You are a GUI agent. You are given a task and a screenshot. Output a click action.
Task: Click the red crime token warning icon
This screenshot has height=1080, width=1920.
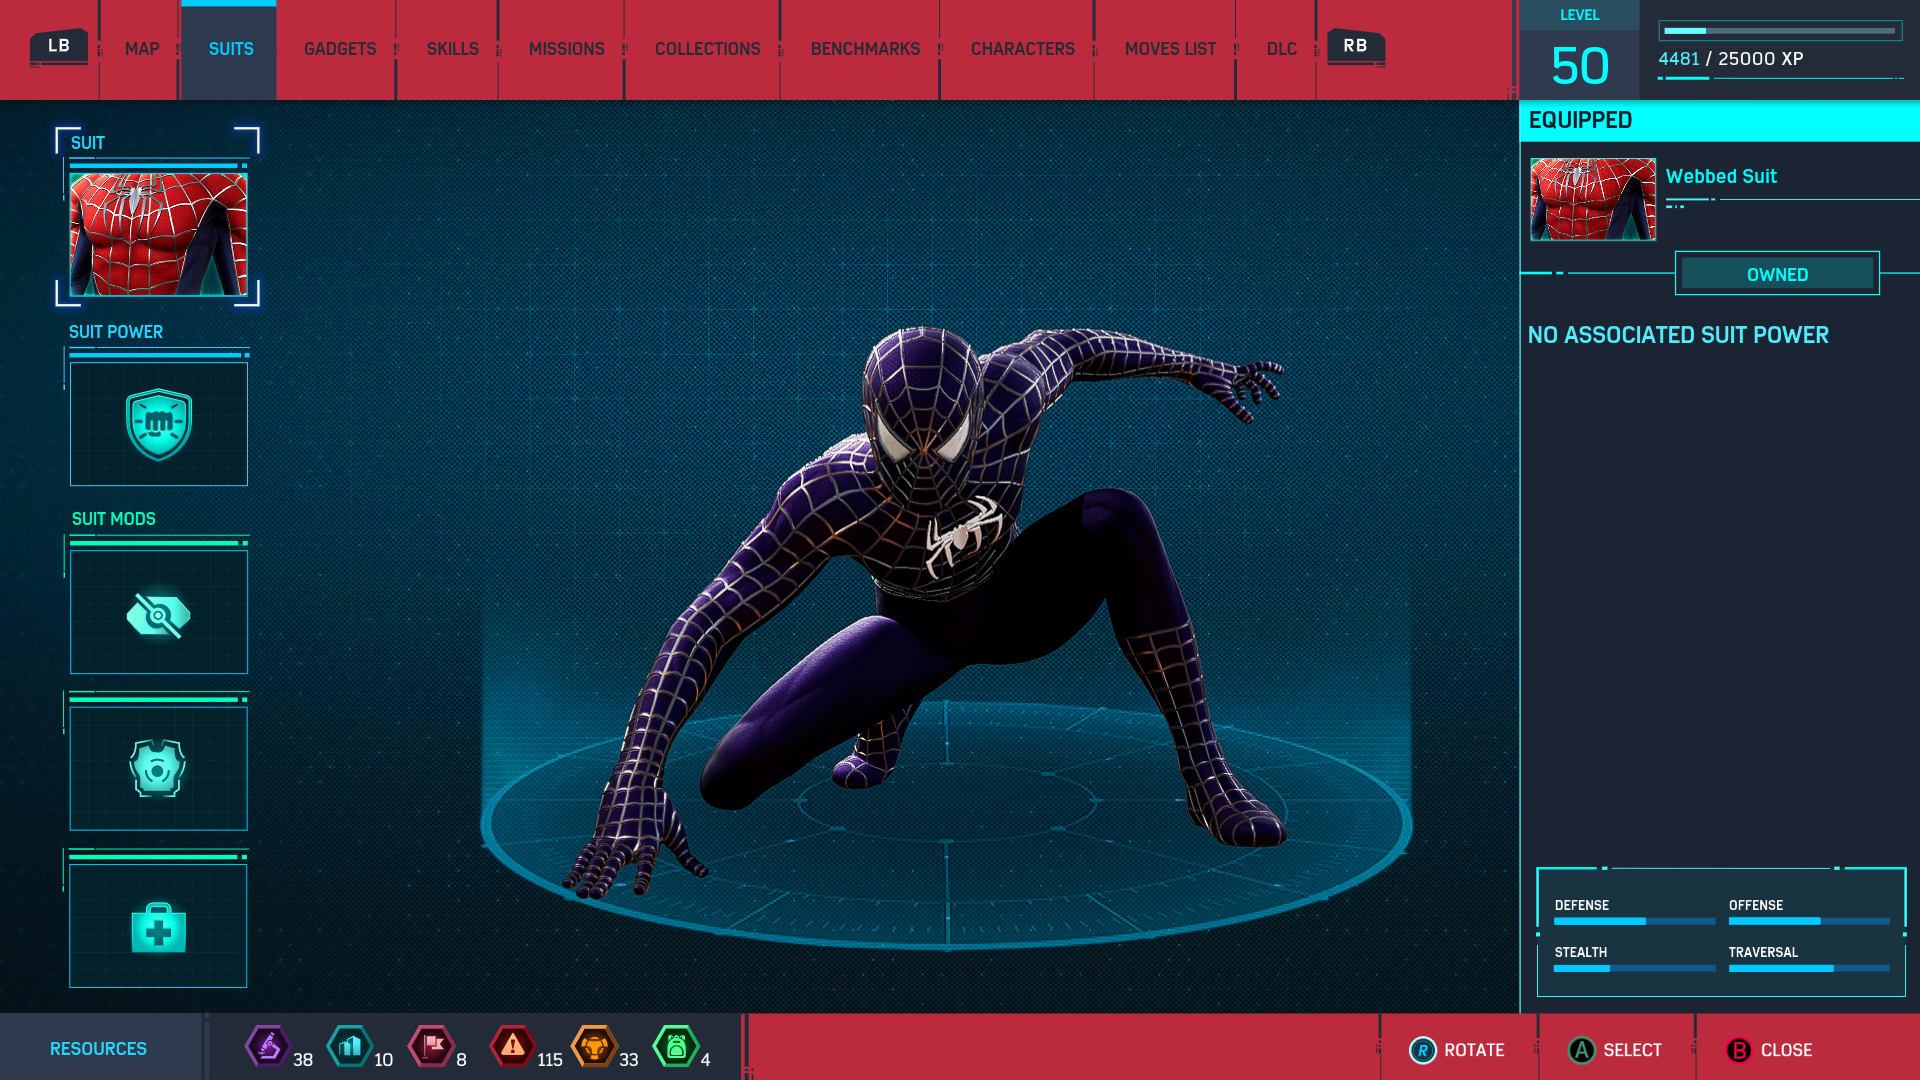click(512, 1047)
